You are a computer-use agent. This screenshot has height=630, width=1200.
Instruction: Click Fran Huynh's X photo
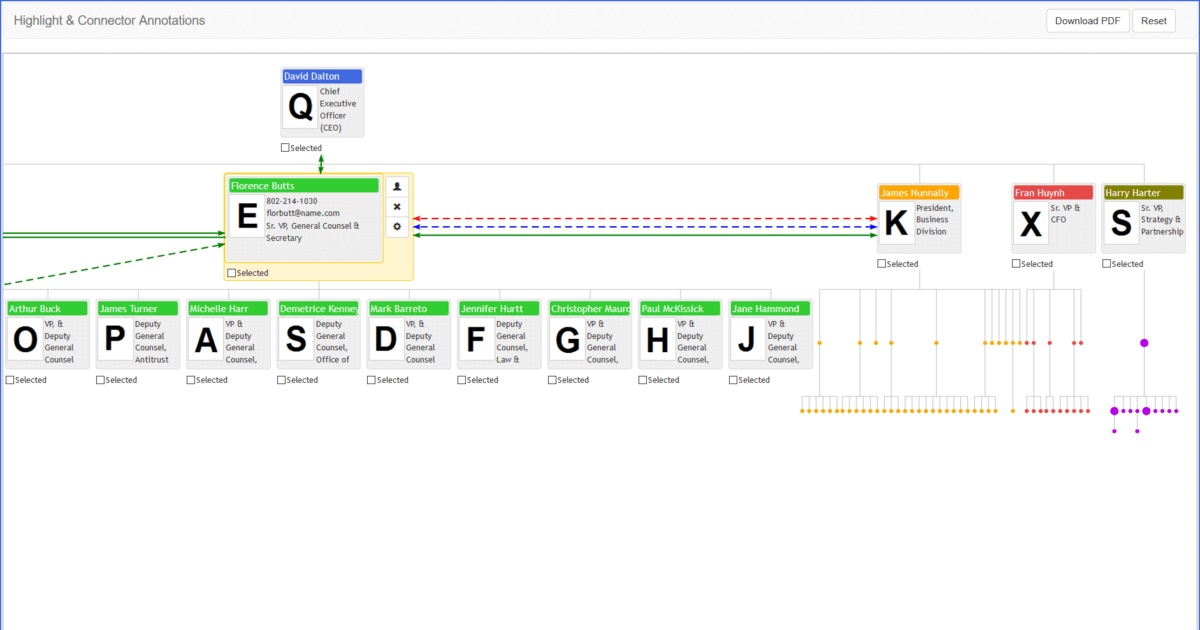[1030, 223]
